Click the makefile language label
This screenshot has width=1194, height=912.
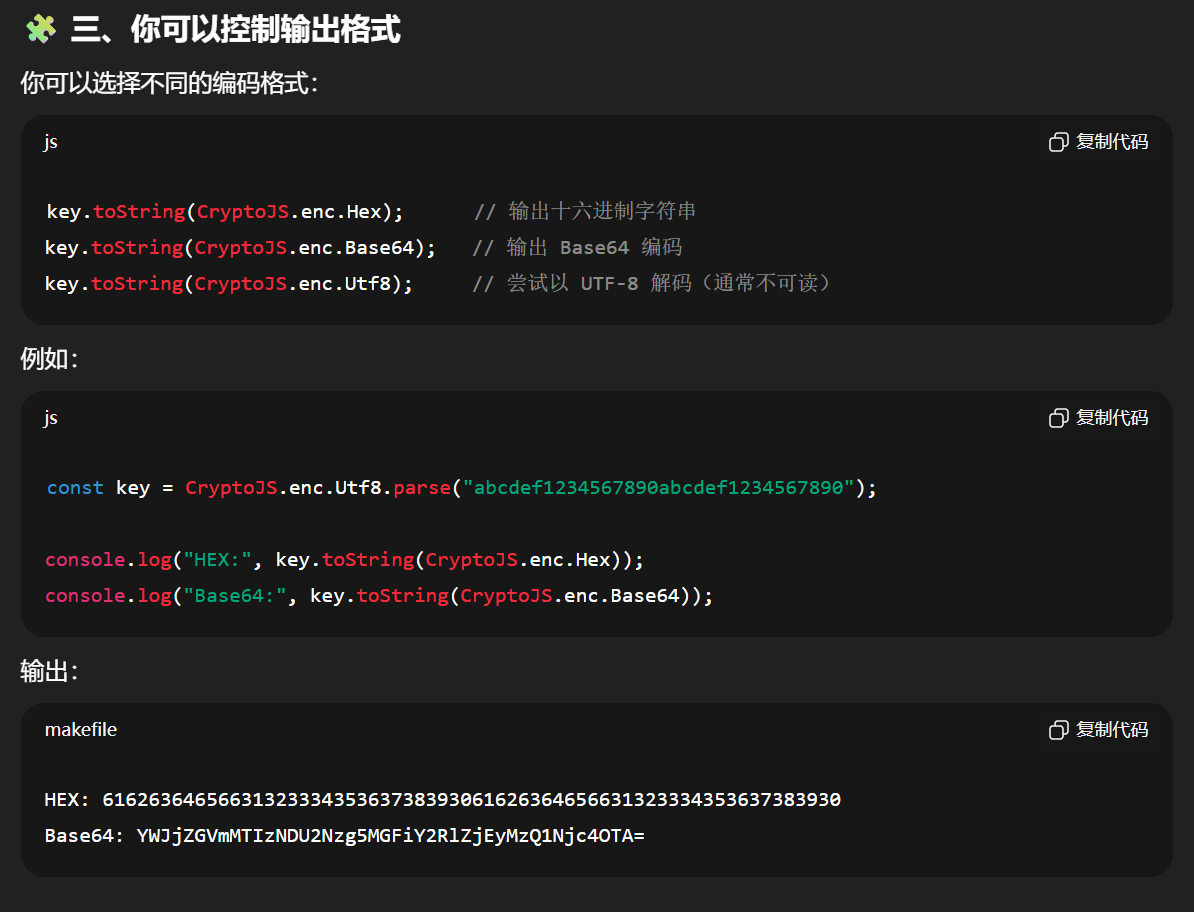pos(81,730)
